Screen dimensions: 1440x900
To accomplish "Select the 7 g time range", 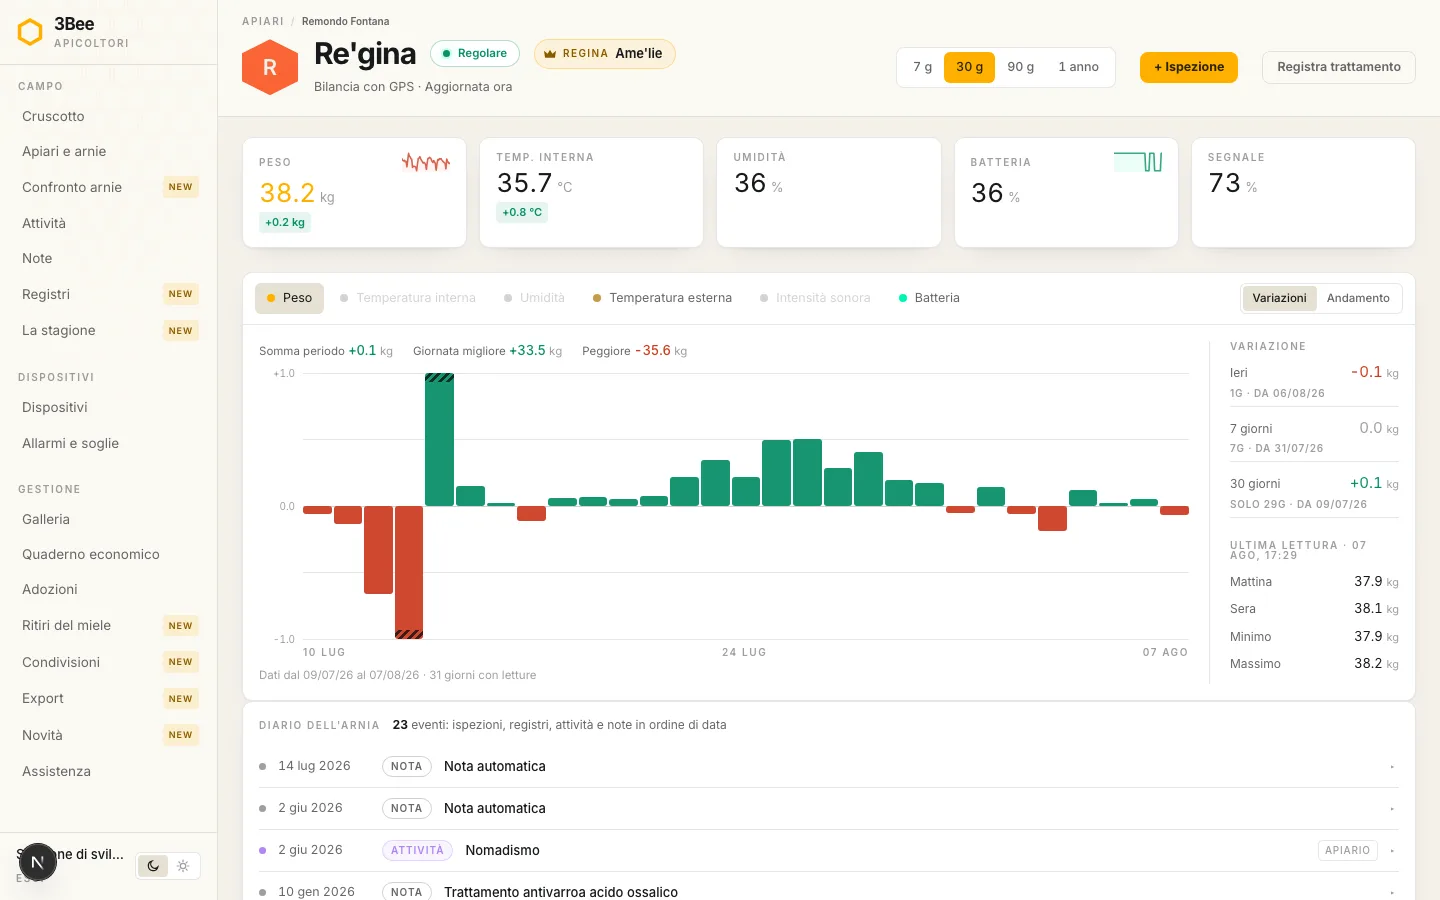I will tap(922, 67).
